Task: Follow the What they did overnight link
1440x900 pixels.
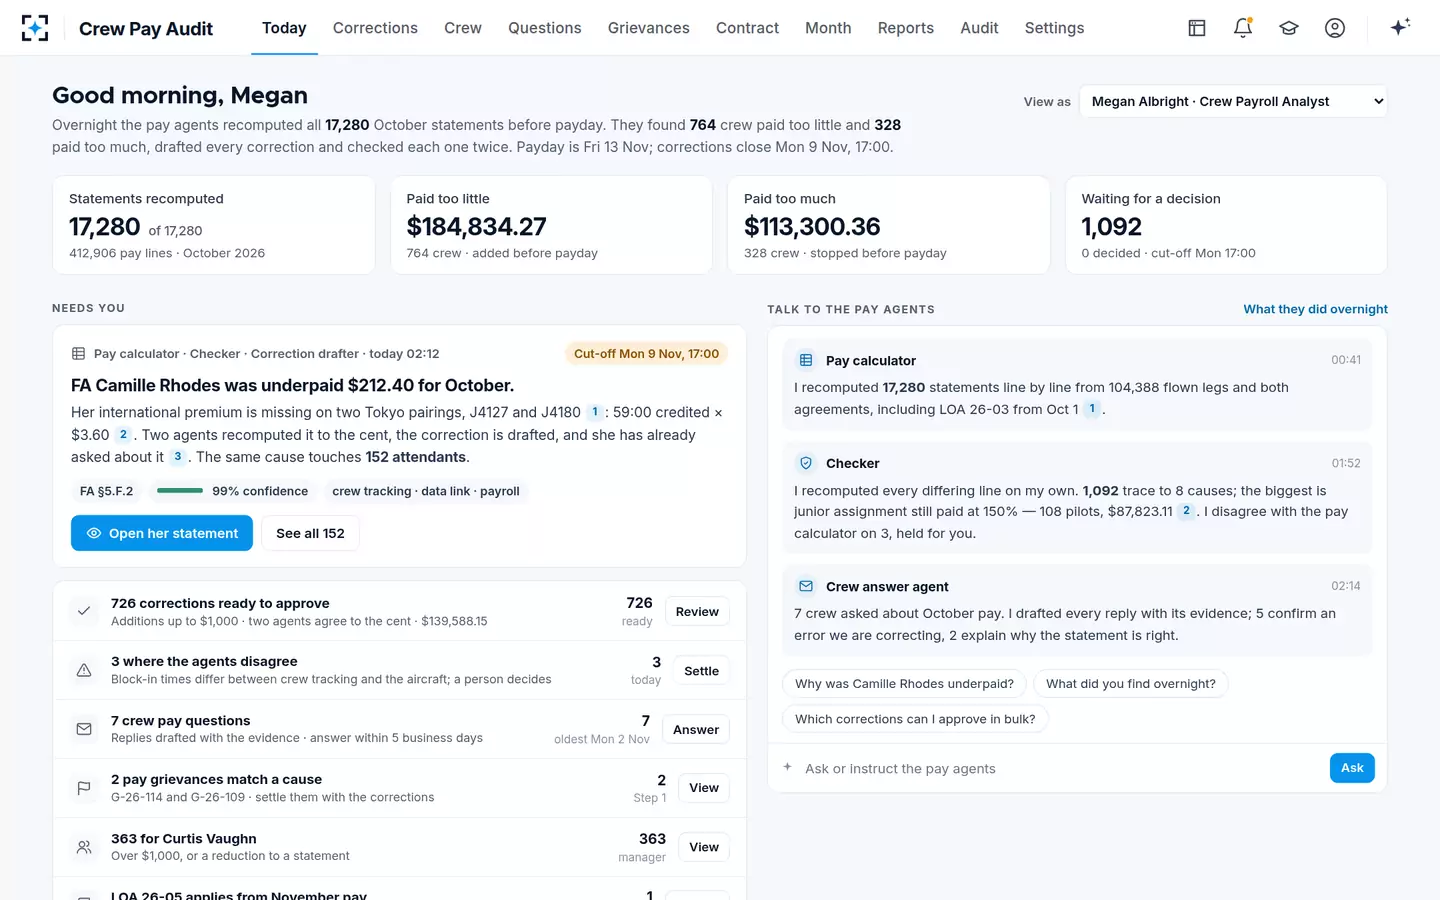Action: (1315, 309)
